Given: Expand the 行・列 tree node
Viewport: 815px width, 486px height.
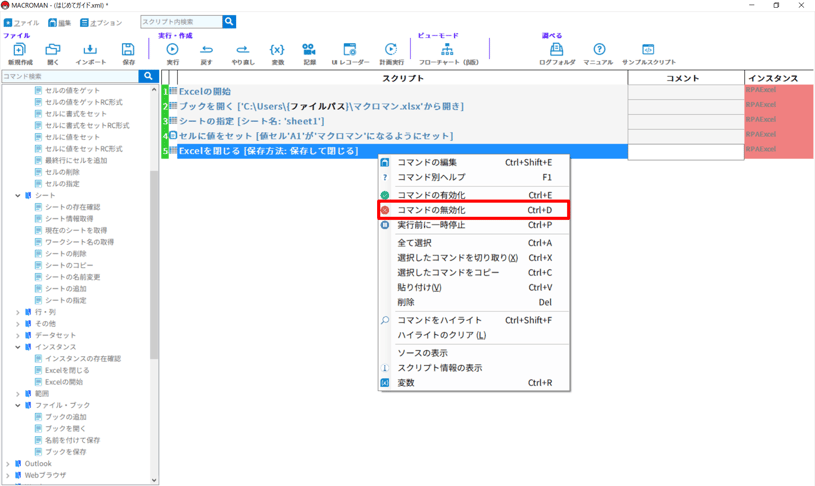Looking at the screenshot, I should (x=18, y=312).
